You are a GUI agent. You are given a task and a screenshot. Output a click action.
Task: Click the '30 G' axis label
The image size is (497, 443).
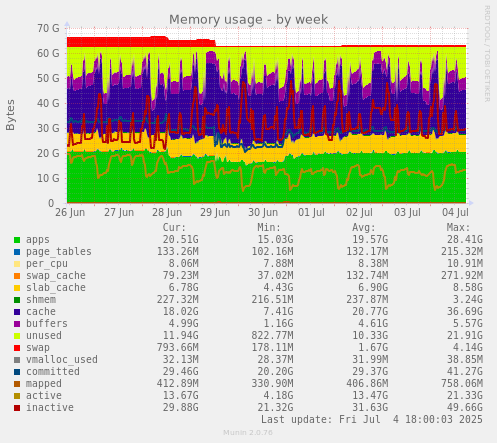coord(48,128)
